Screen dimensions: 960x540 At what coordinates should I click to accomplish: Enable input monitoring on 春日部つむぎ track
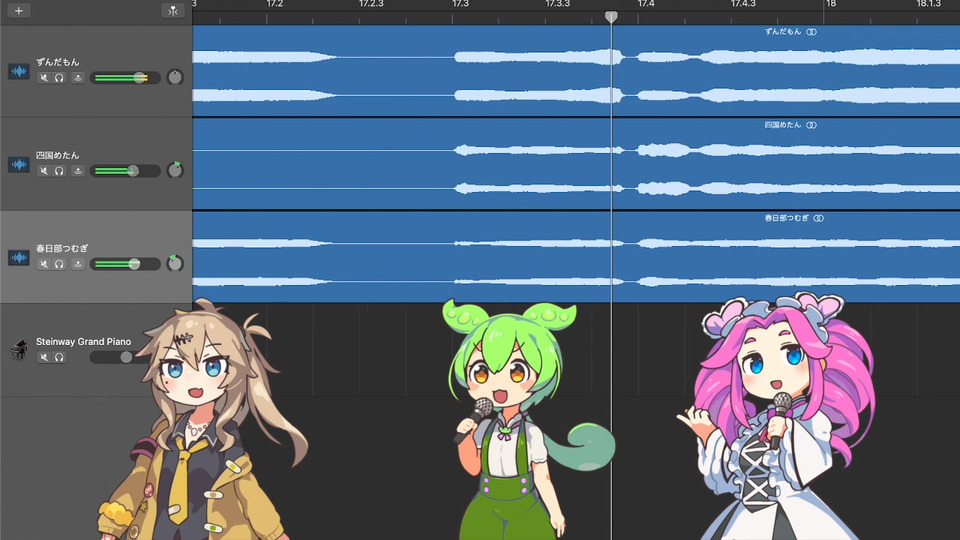(x=78, y=264)
